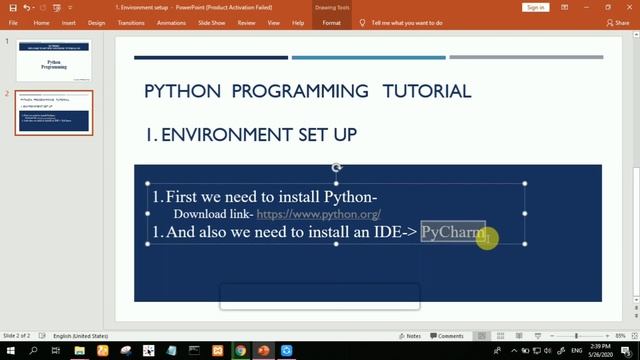Open the Action Center notifications icon
The width and height of the screenshot is (640, 360).
[626, 351]
